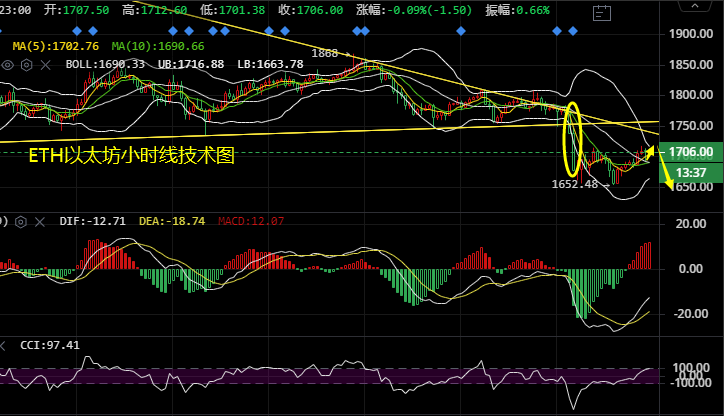Click the 振幅:0.66% amplitude value
Screen dimensions: 724x416
pyautogui.click(x=518, y=10)
